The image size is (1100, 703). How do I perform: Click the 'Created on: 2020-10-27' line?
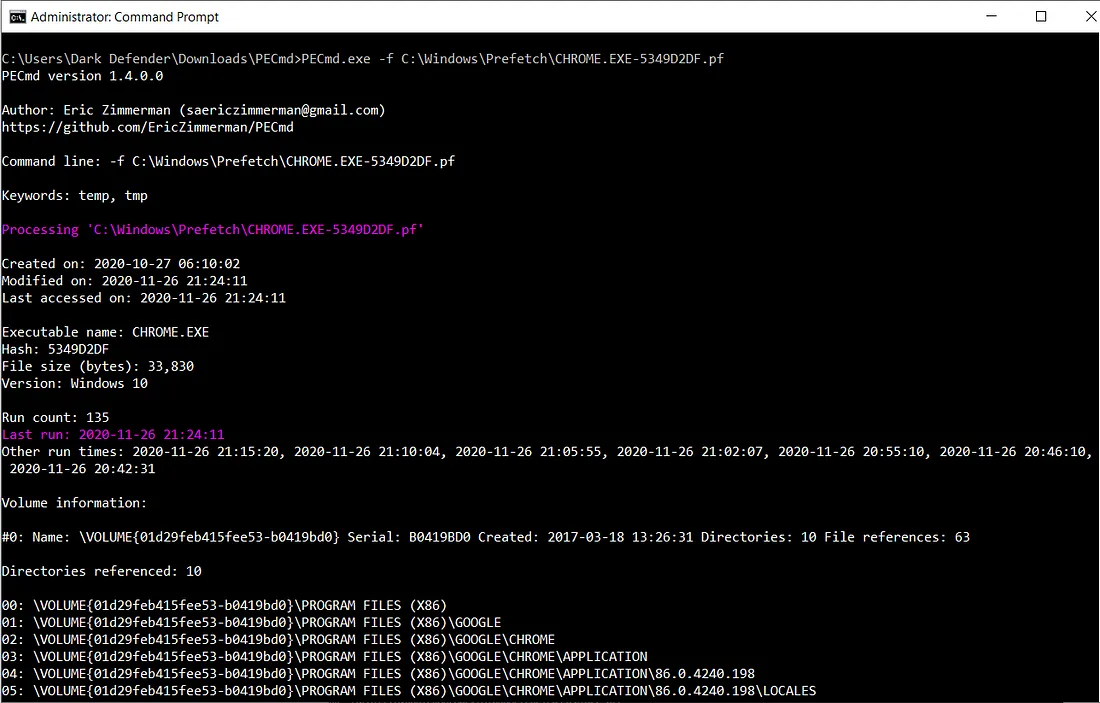coord(121,264)
